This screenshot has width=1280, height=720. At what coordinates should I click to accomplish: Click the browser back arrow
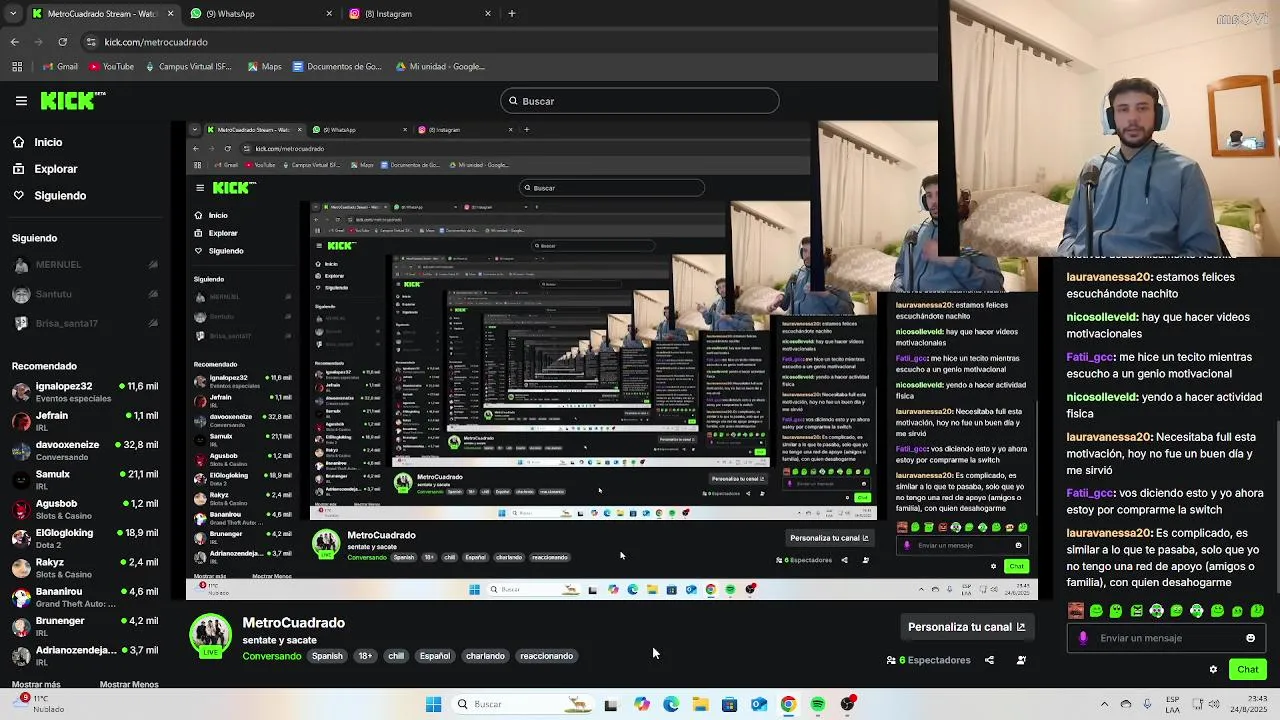point(14,42)
